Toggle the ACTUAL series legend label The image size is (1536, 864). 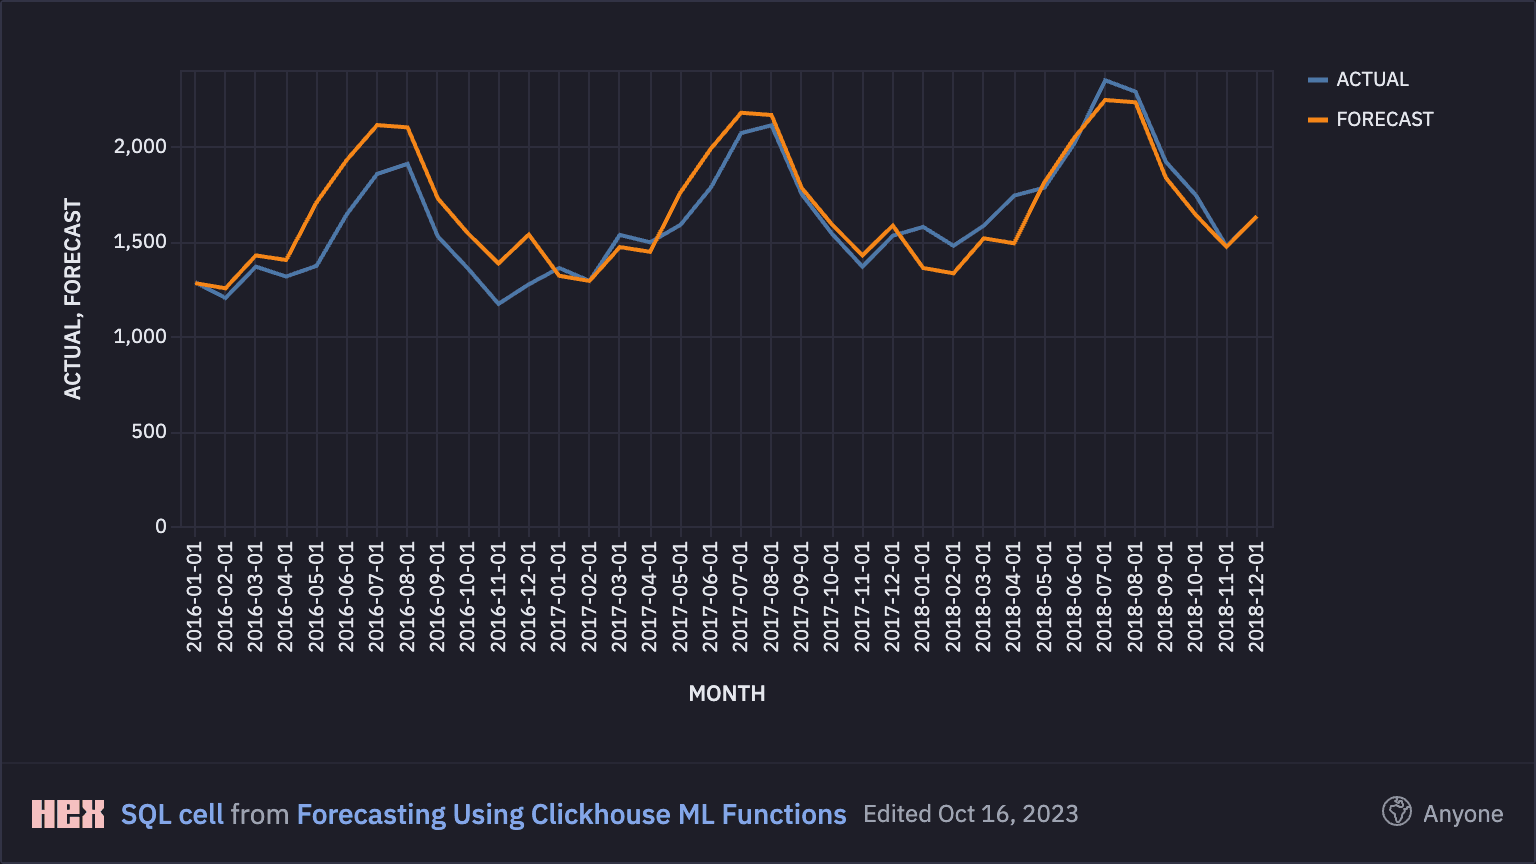click(1372, 80)
